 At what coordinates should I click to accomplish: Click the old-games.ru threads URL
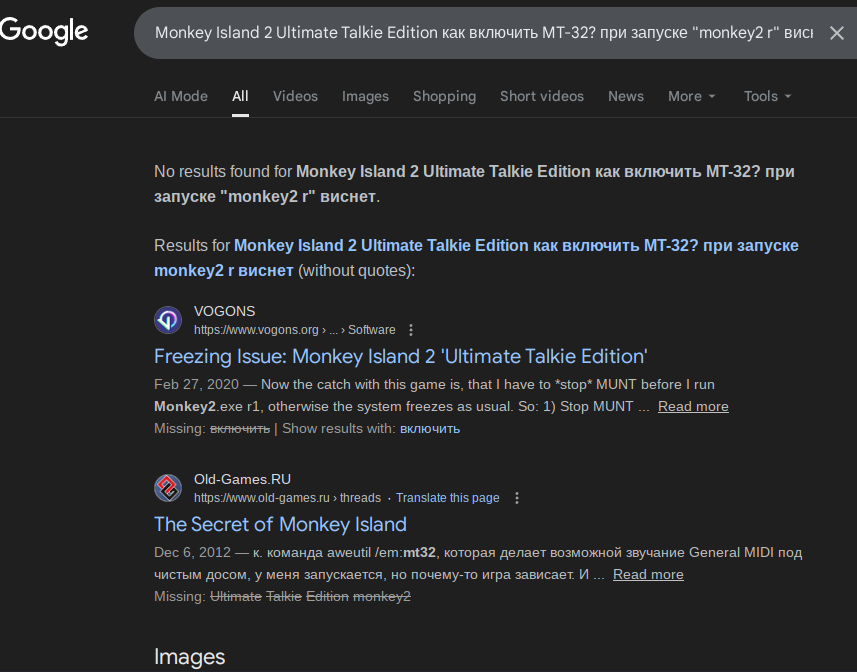tap(287, 498)
